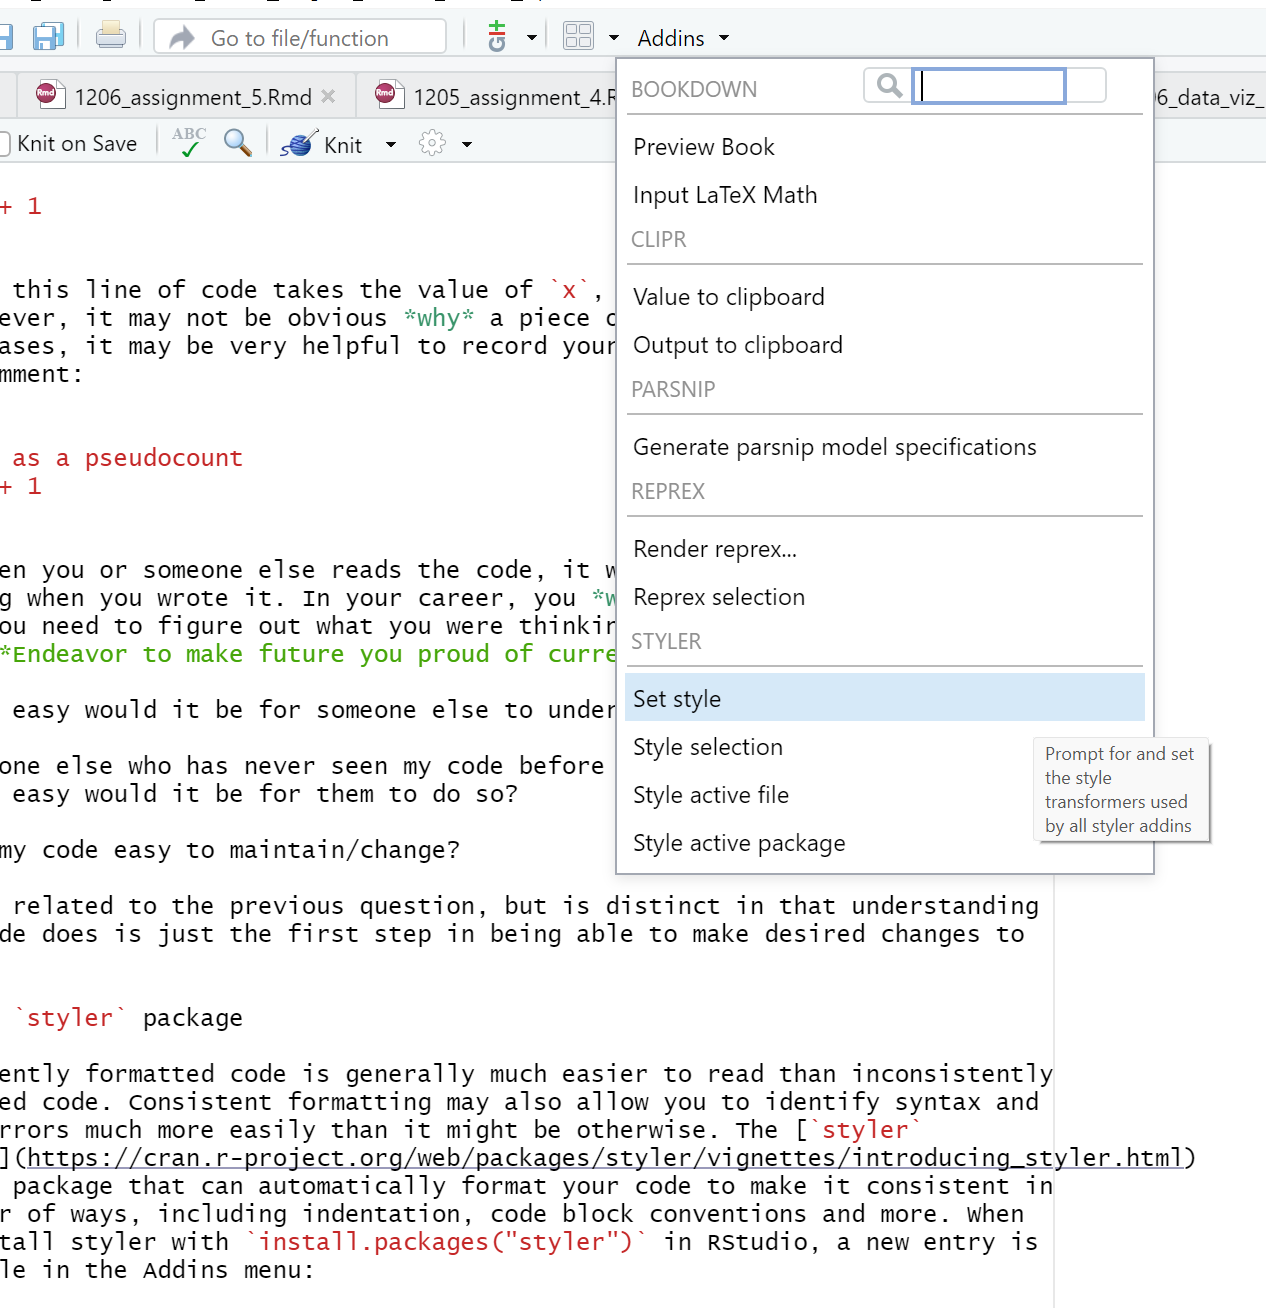Focus the addins search text box

(990, 86)
